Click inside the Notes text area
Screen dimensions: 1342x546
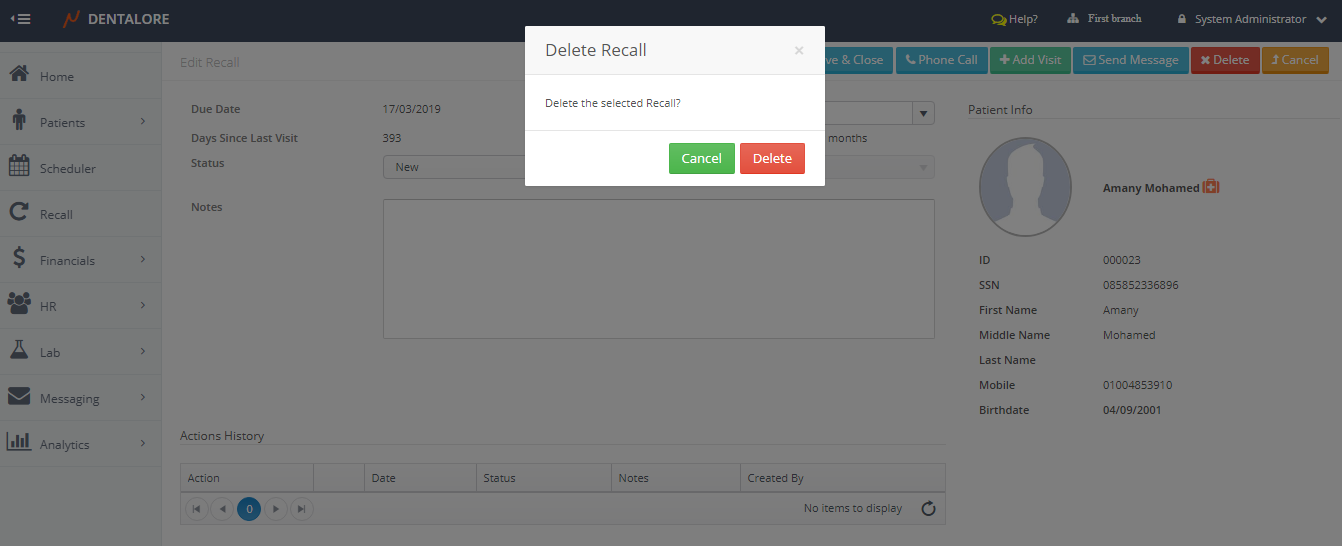coord(658,268)
